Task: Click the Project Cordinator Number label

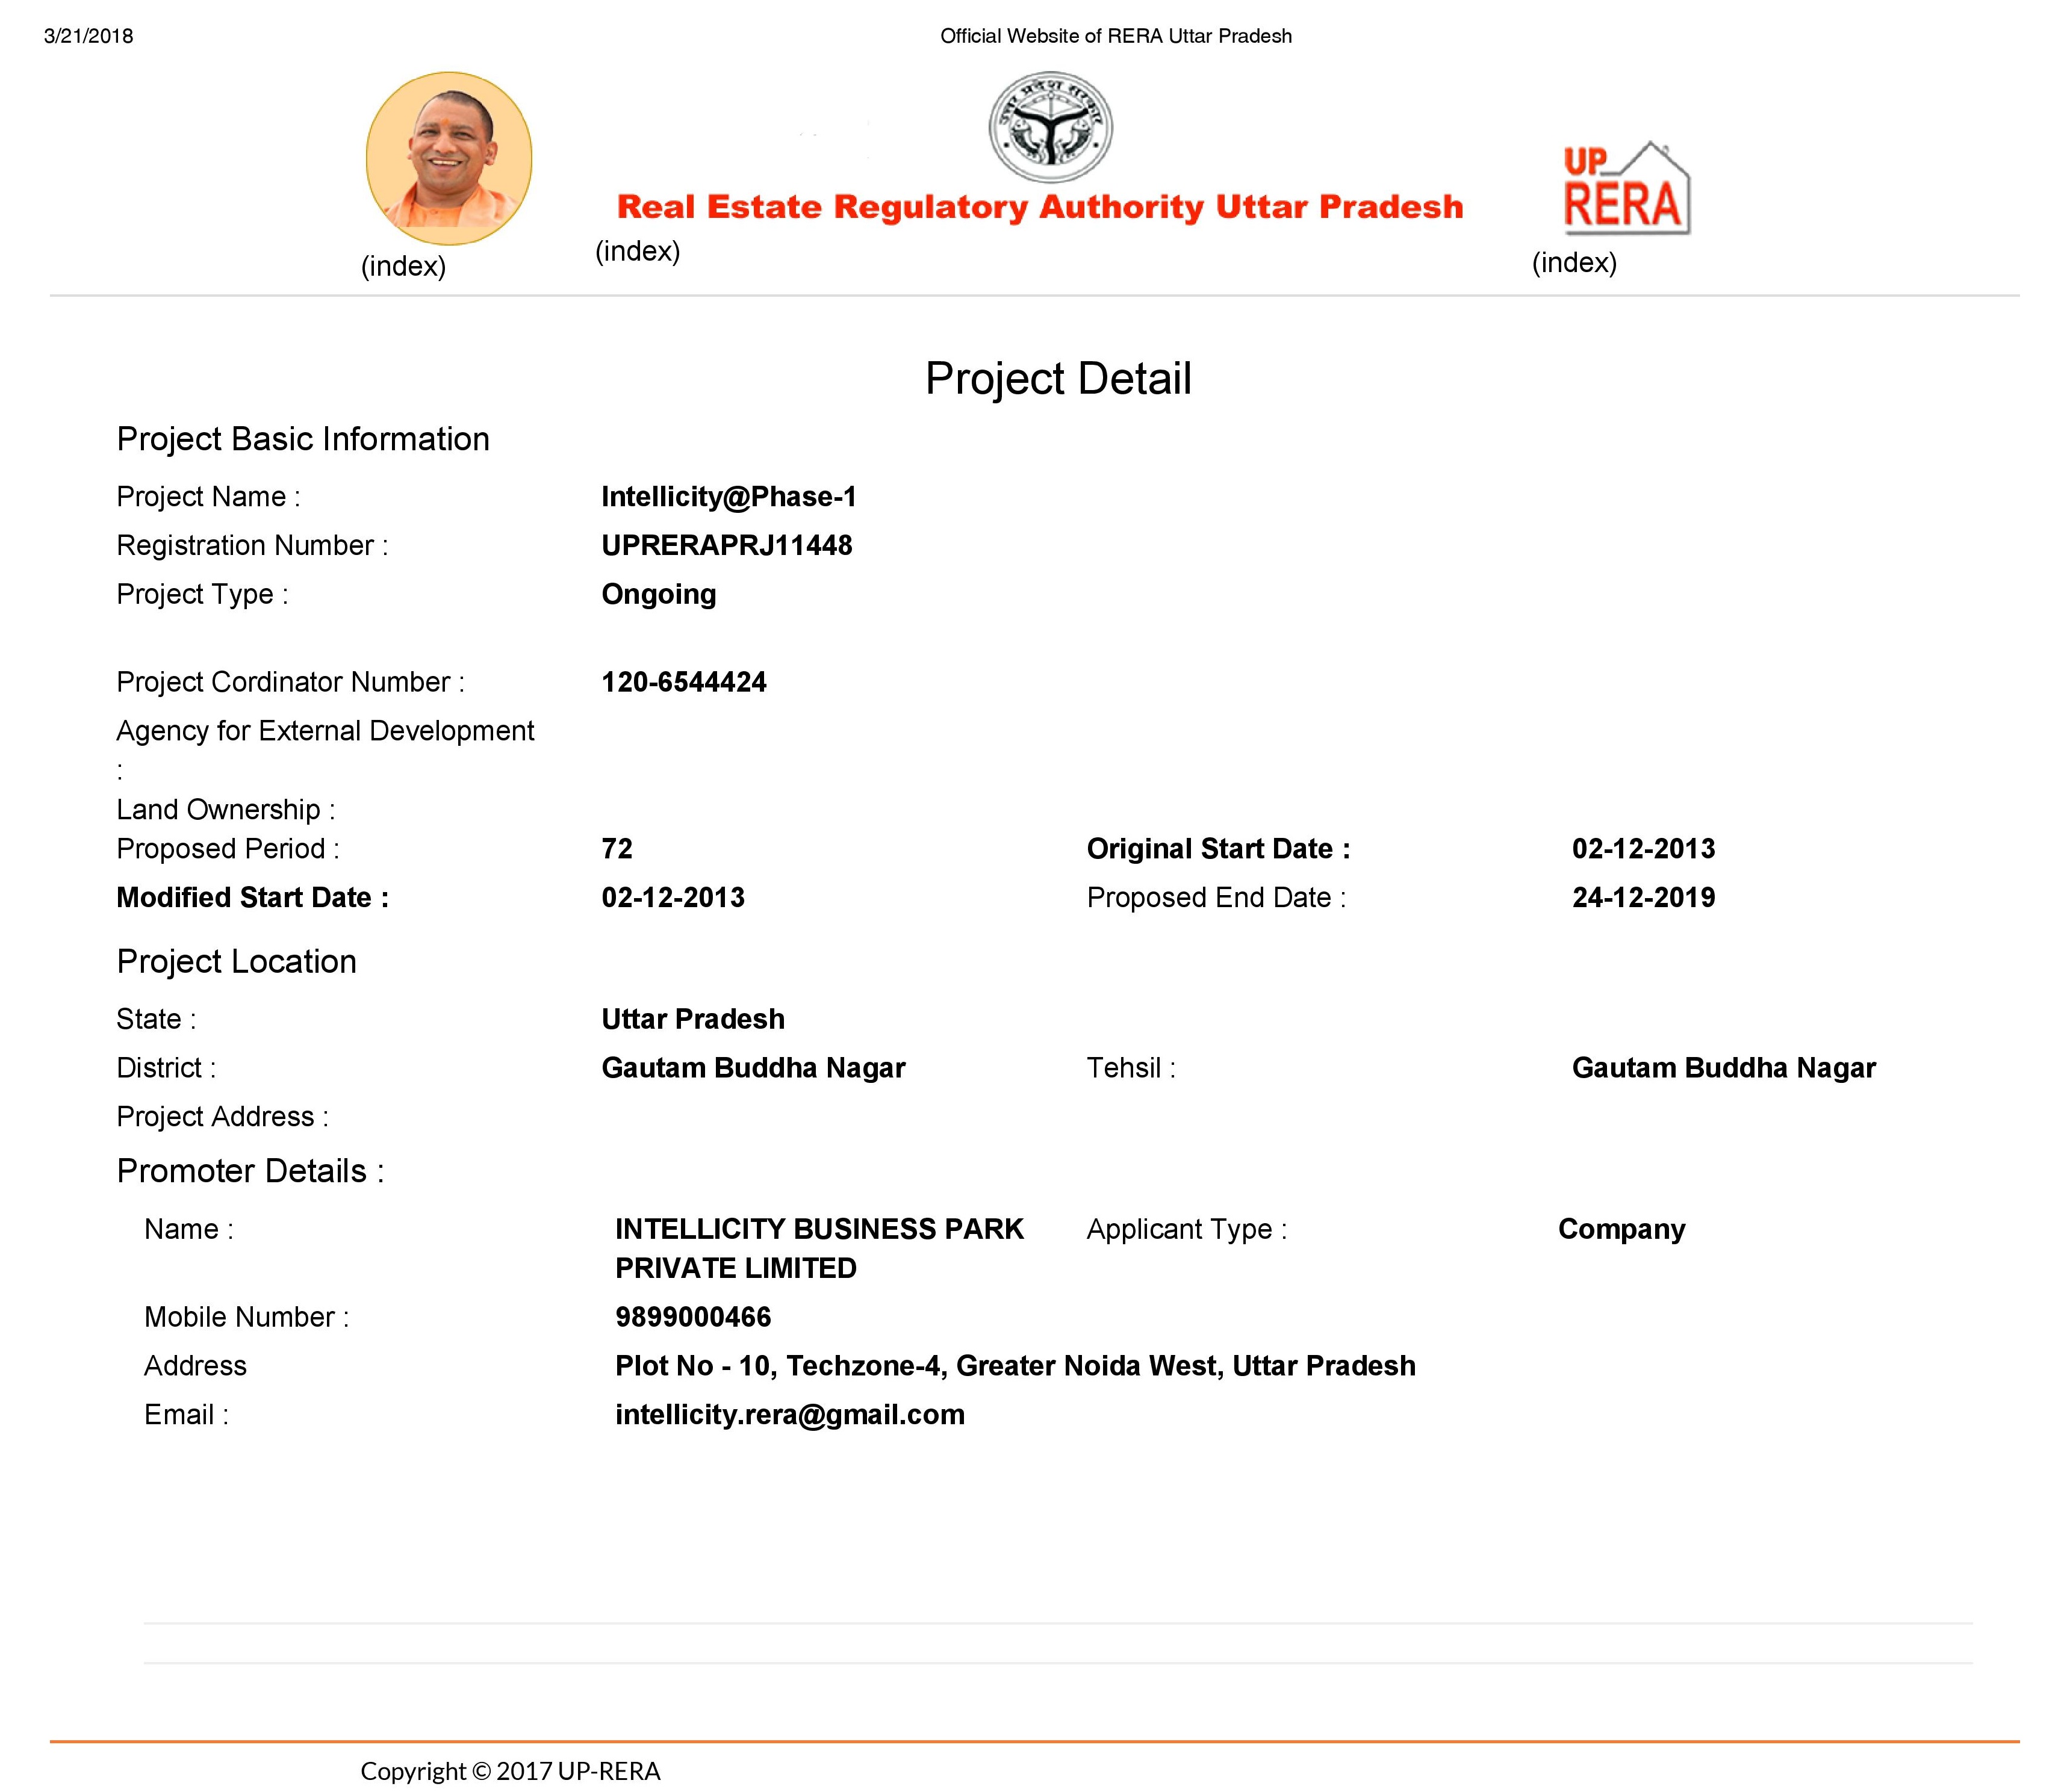Action: click(x=290, y=682)
